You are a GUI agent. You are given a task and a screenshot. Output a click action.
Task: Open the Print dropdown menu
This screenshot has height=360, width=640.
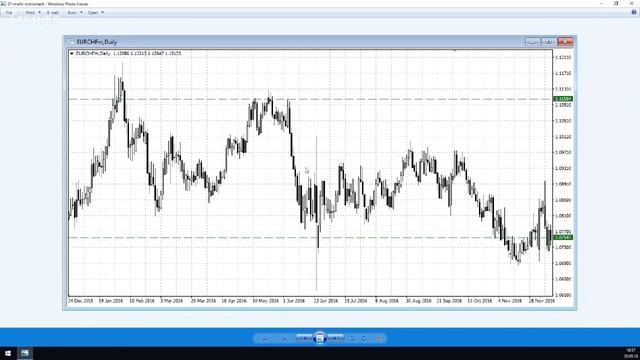pos(33,13)
